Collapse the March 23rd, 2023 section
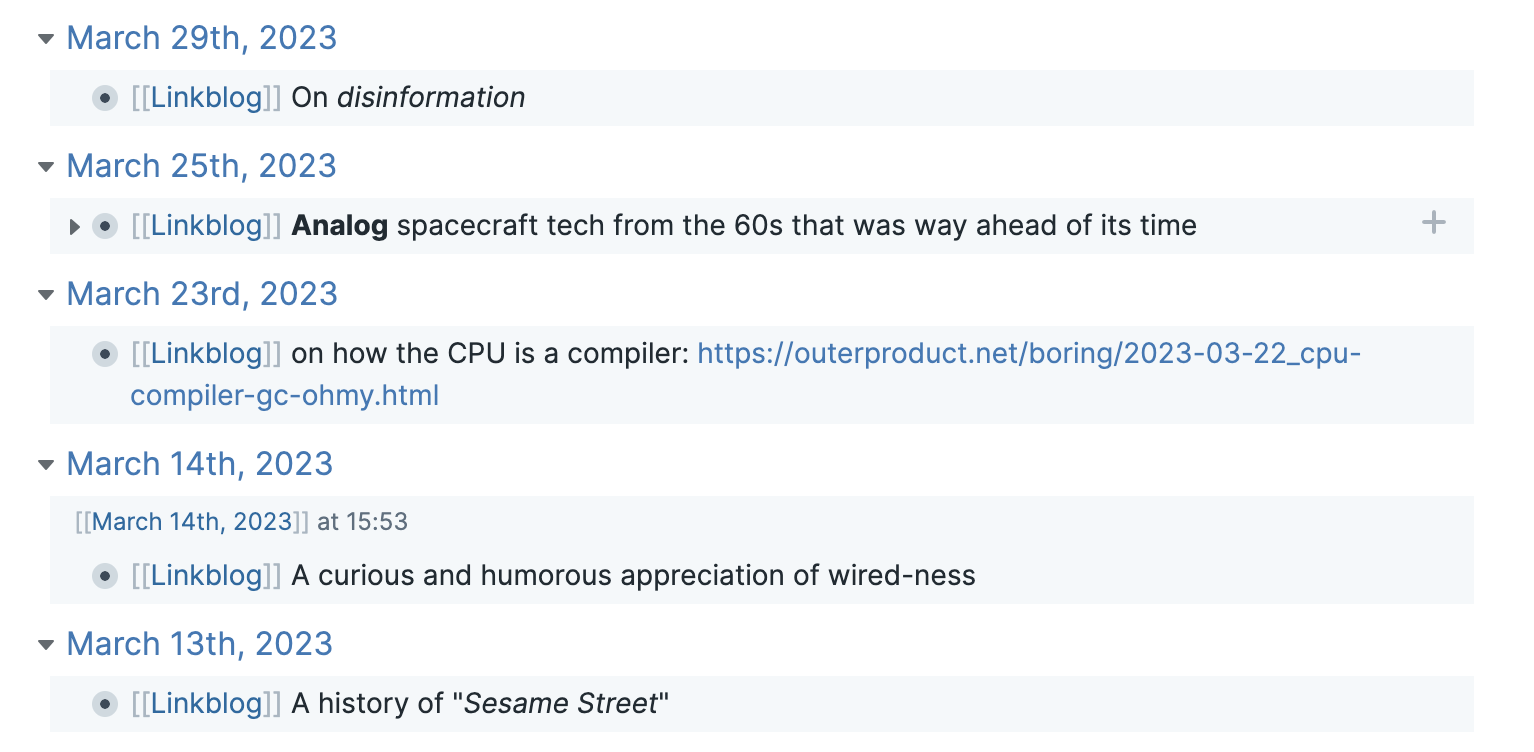 click(x=45, y=295)
